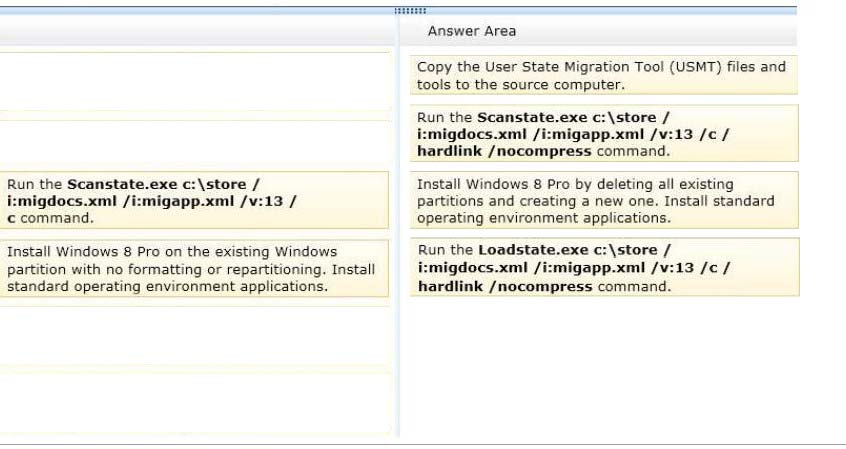Click the empty slot just below the left install step
This screenshot has width=846, height=449.
point(194,336)
